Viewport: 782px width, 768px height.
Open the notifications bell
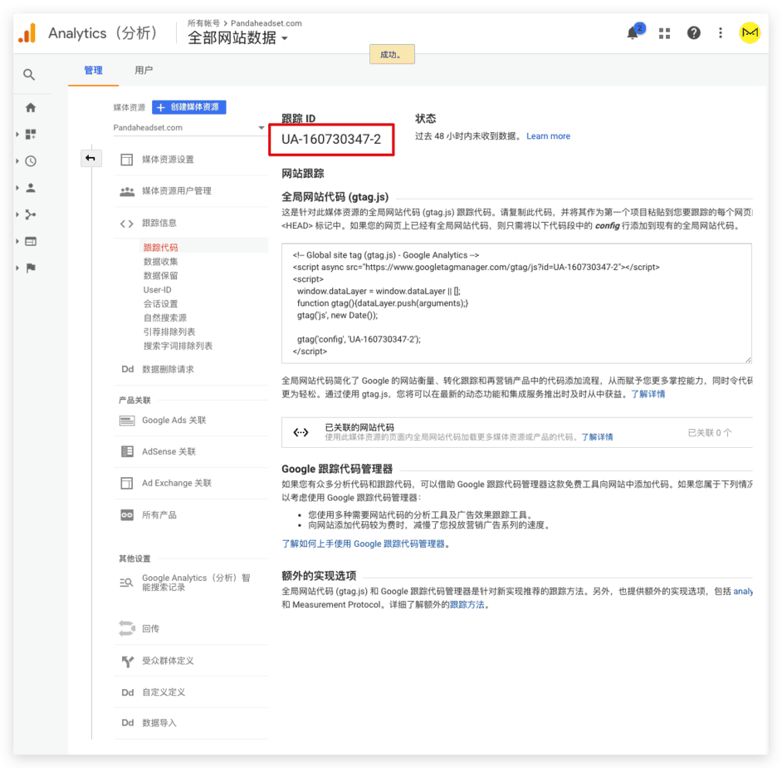click(x=633, y=33)
